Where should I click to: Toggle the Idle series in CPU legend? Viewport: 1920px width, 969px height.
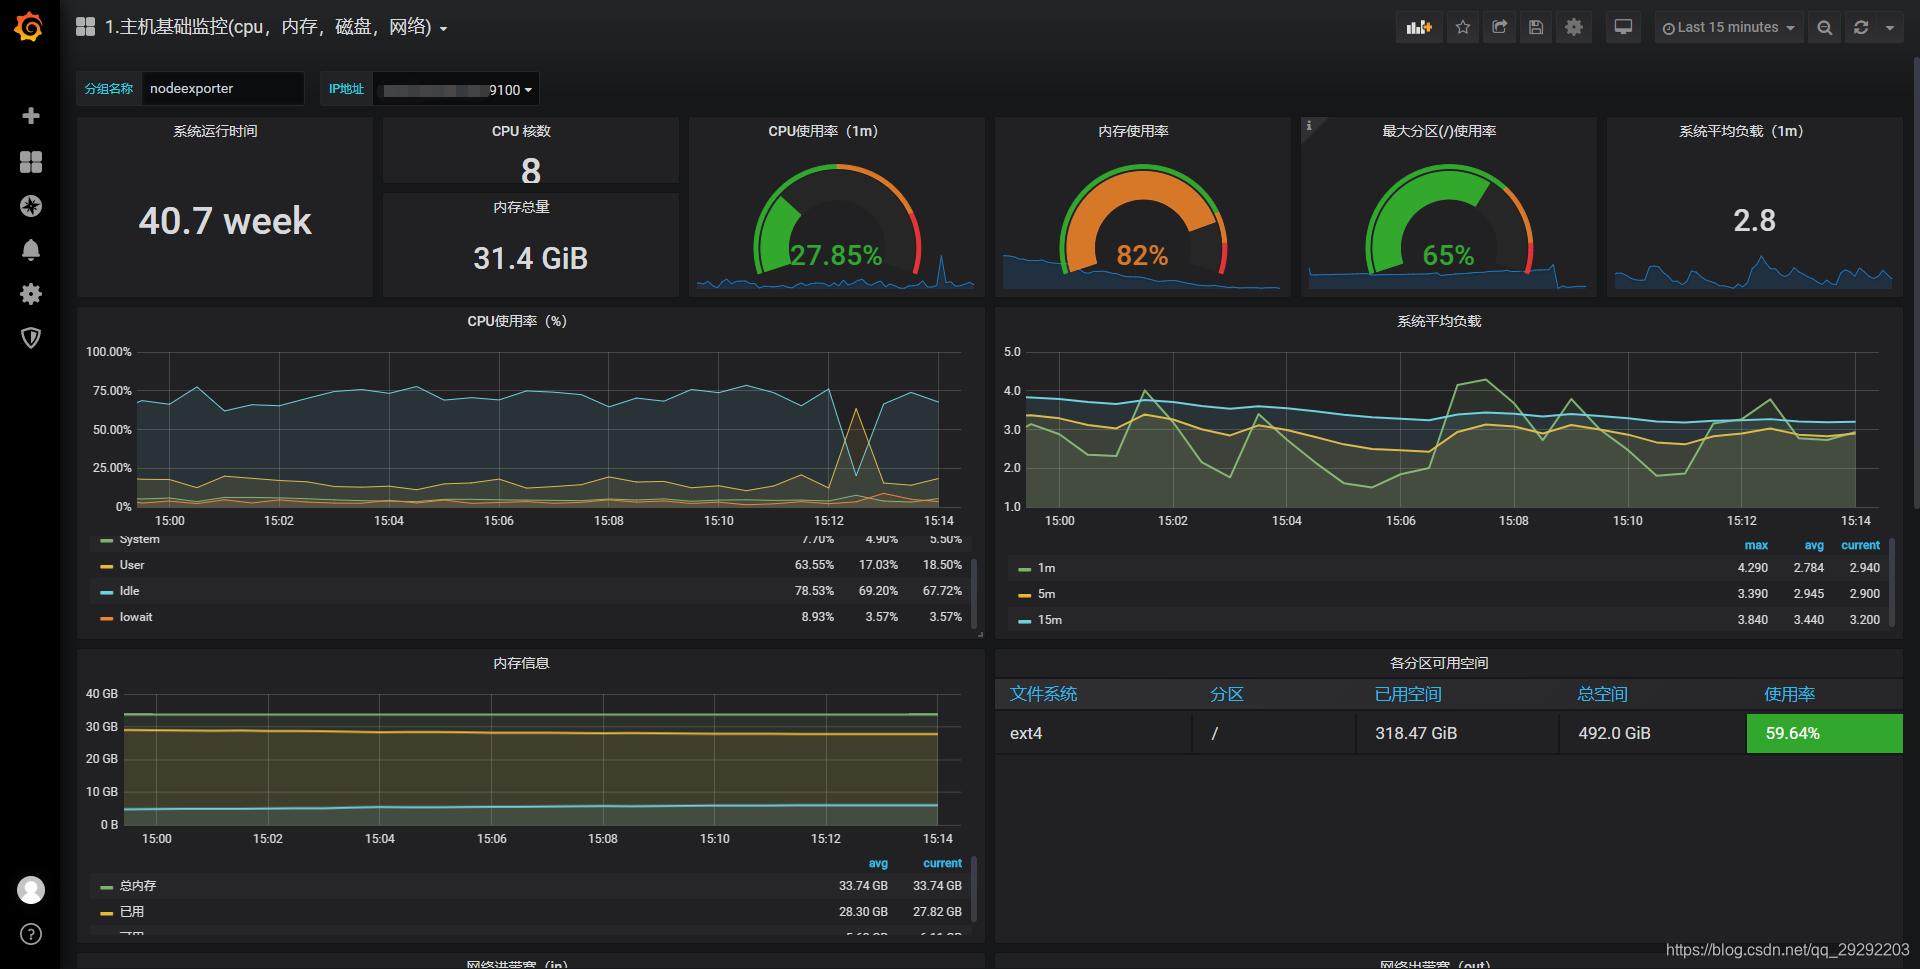(129, 591)
